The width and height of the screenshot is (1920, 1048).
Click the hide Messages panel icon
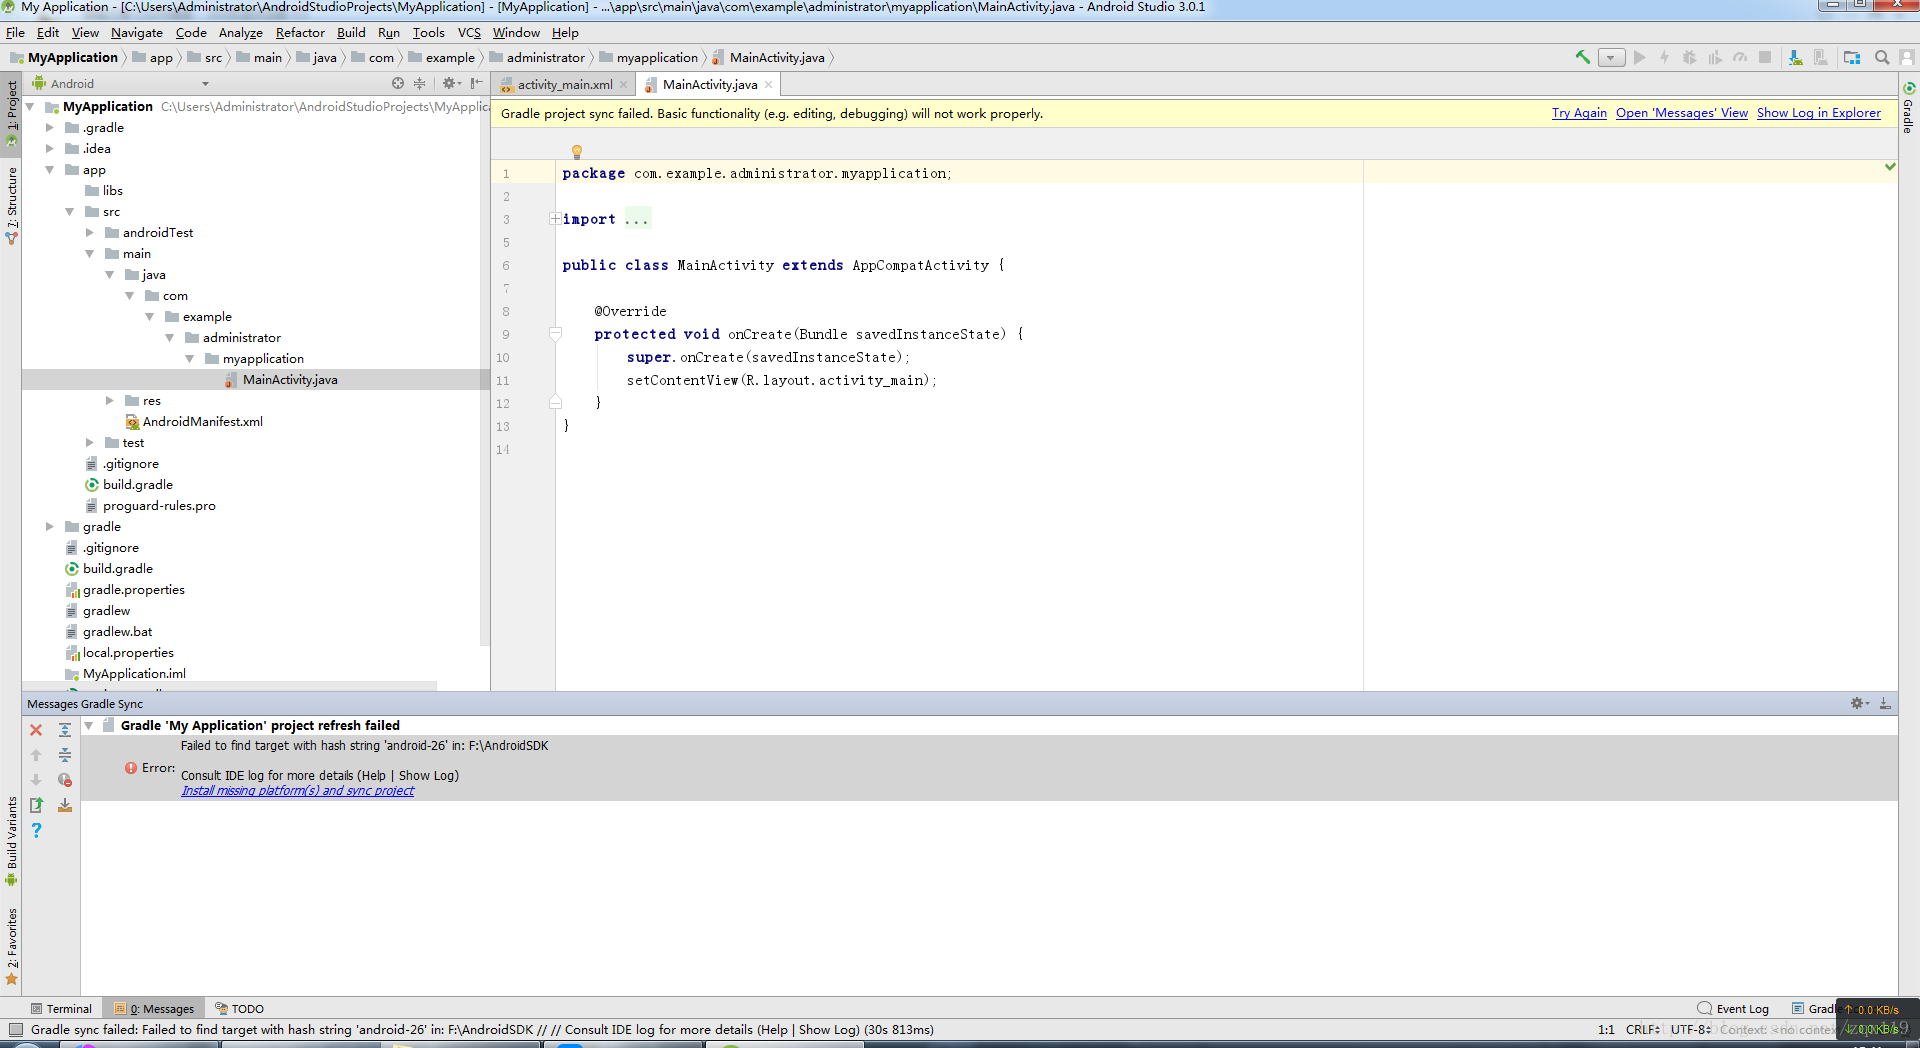coord(1885,704)
